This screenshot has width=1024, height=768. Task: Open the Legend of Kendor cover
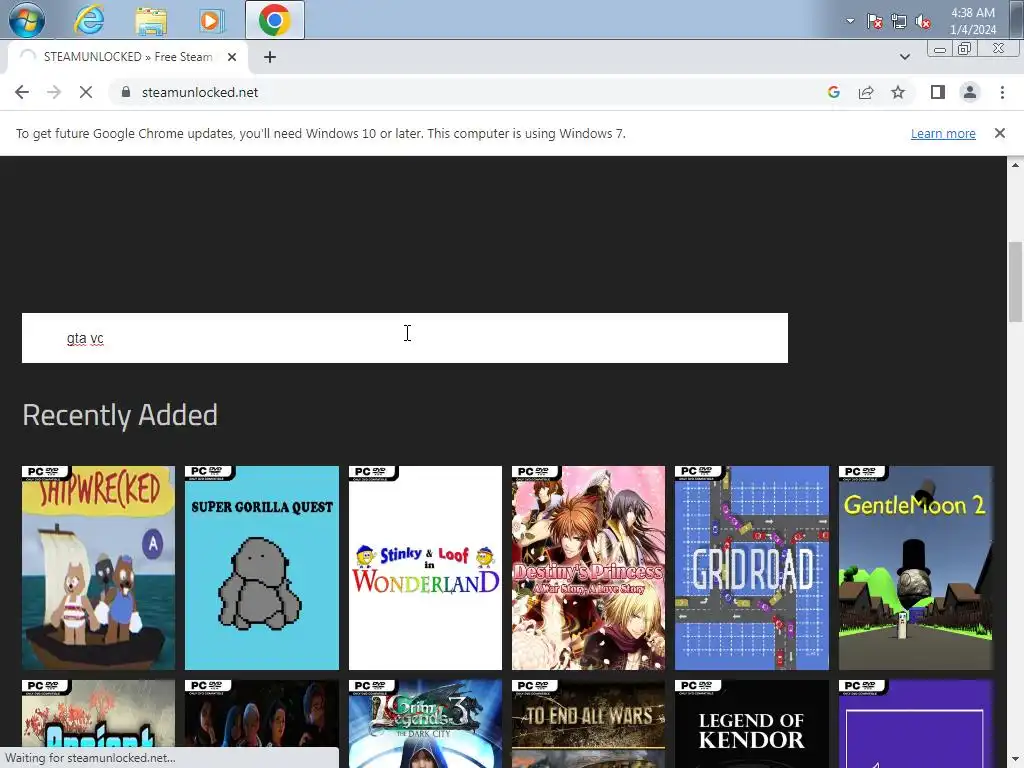pos(752,724)
